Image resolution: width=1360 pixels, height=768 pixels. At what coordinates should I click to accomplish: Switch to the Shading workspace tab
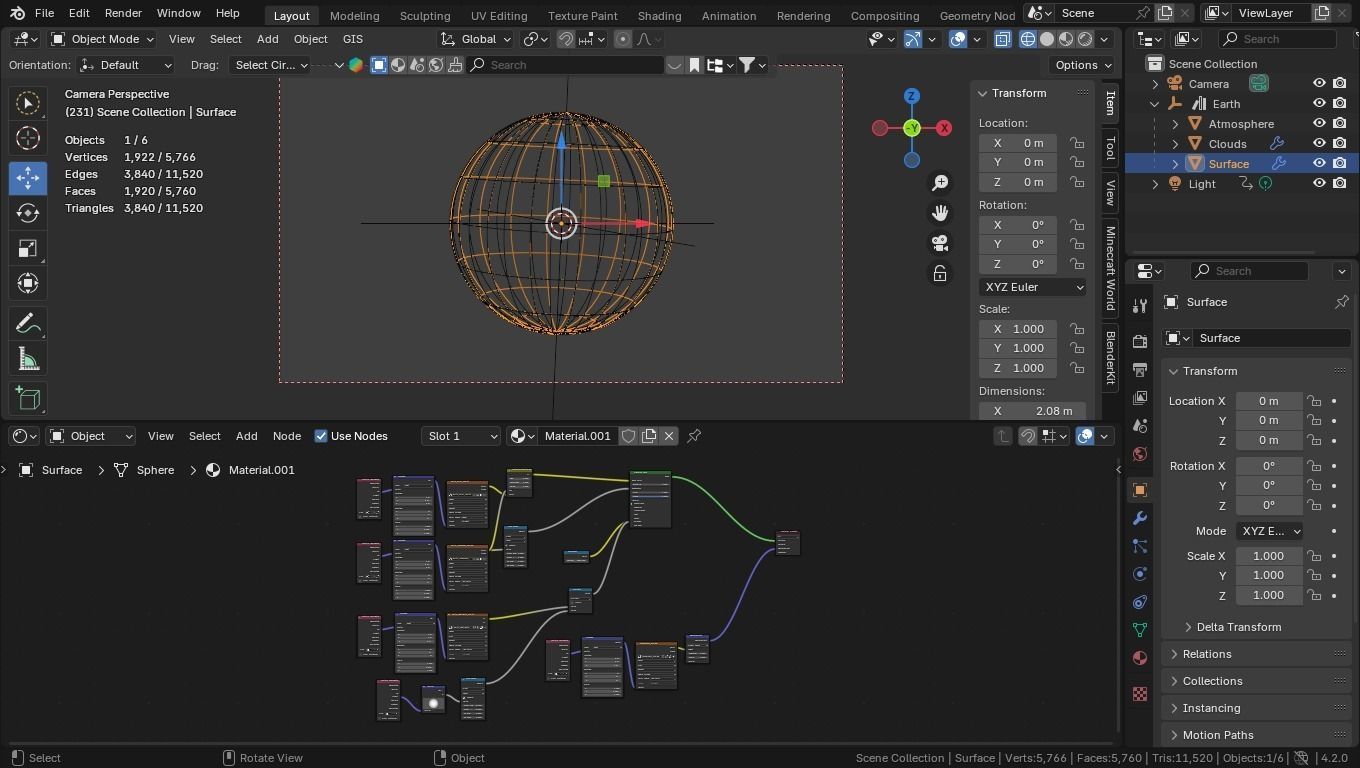tap(659, 15)
